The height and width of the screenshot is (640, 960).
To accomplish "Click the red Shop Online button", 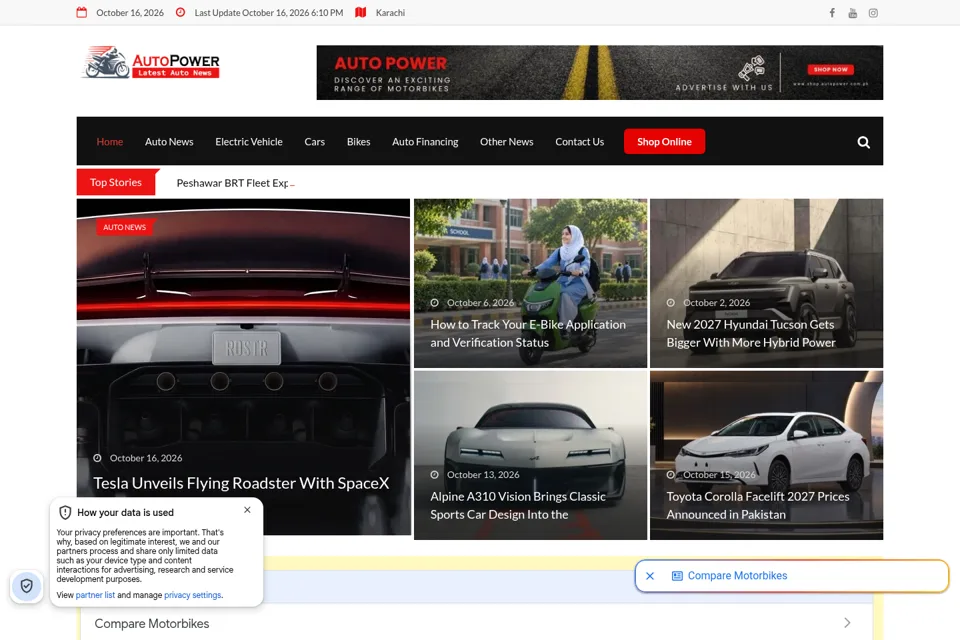I will coord(664,141).
